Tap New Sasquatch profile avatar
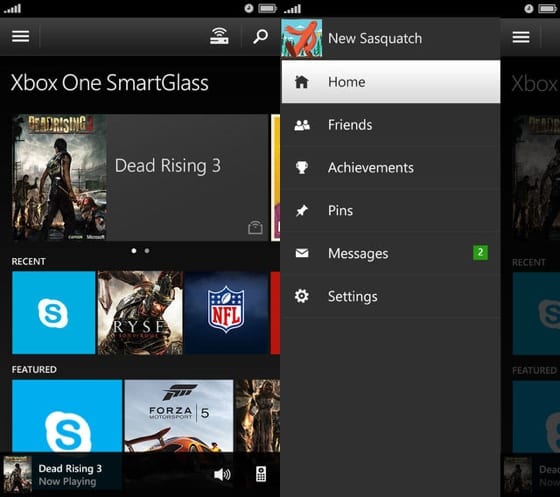Screen dimensions: 560x497 302,39
